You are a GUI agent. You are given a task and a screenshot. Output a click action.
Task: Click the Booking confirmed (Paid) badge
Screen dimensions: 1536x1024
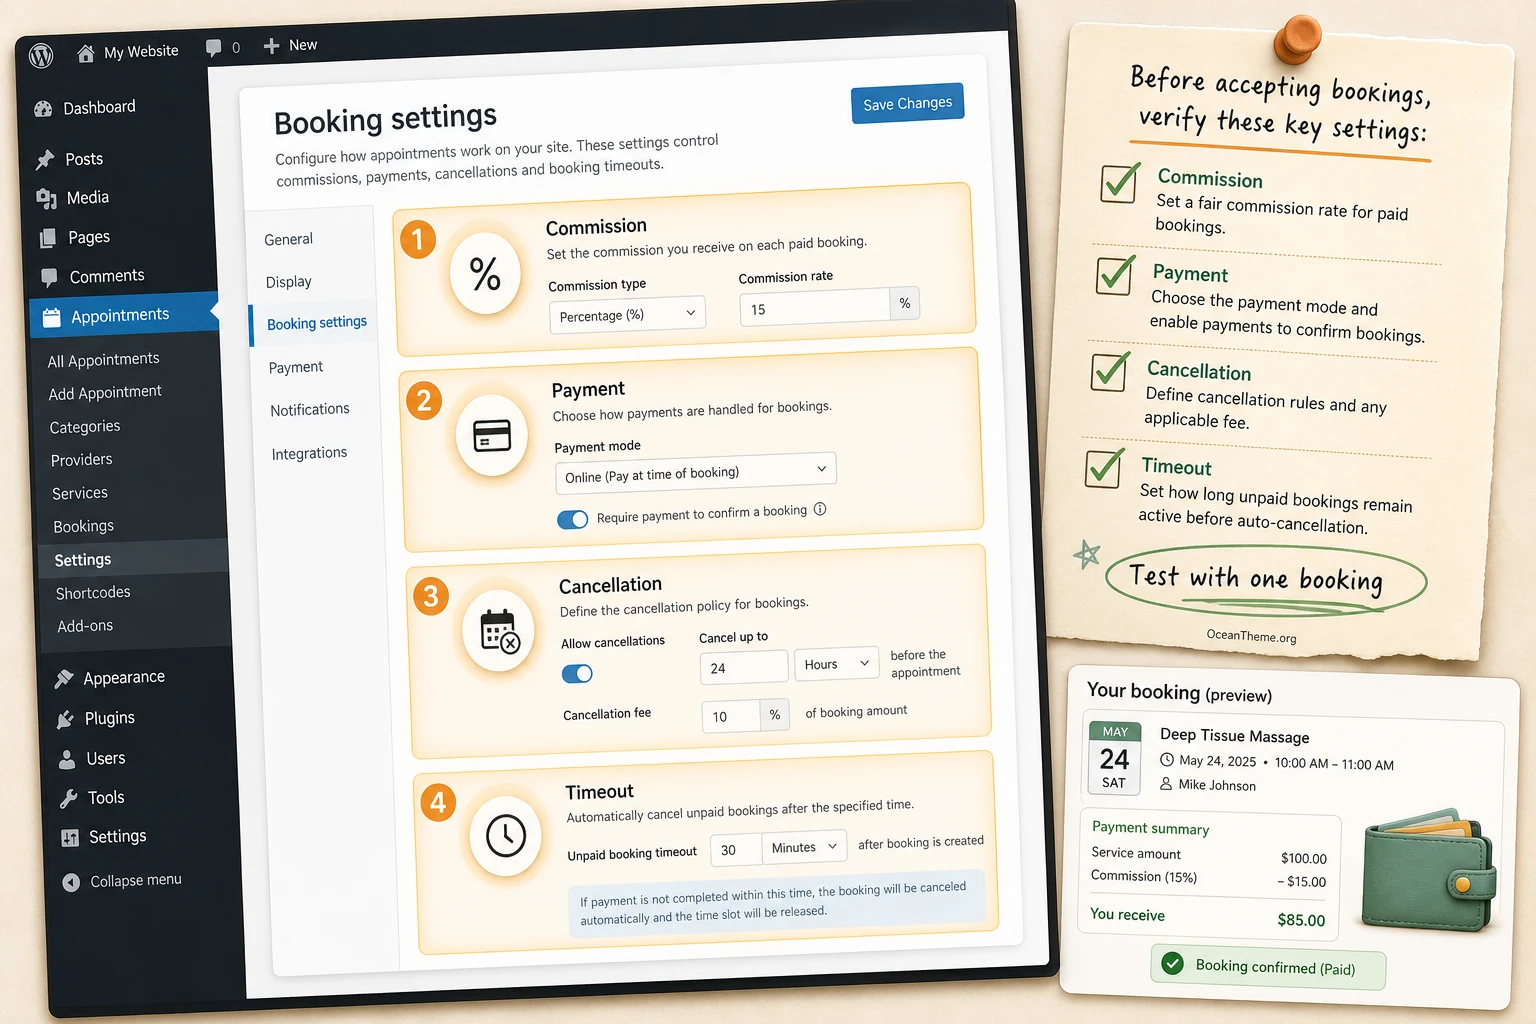point(1268,968)
